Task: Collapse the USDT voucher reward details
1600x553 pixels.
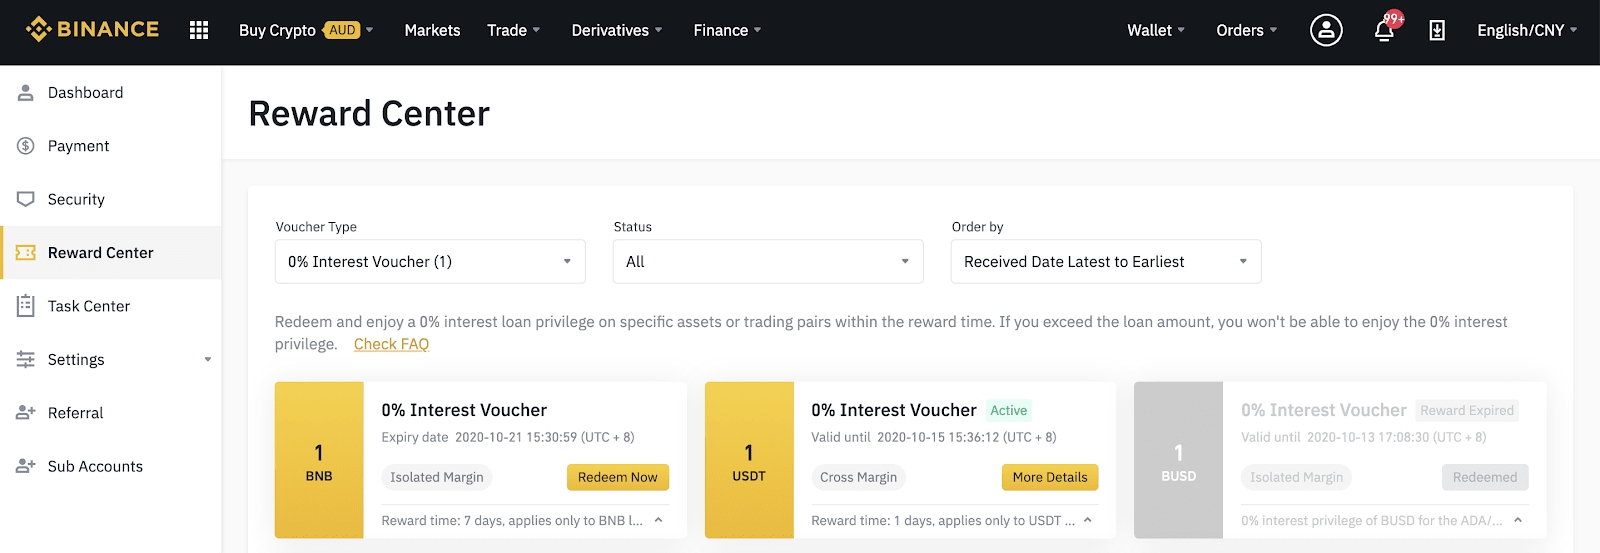Action: pyautogui.click(x=1088, y=520)
